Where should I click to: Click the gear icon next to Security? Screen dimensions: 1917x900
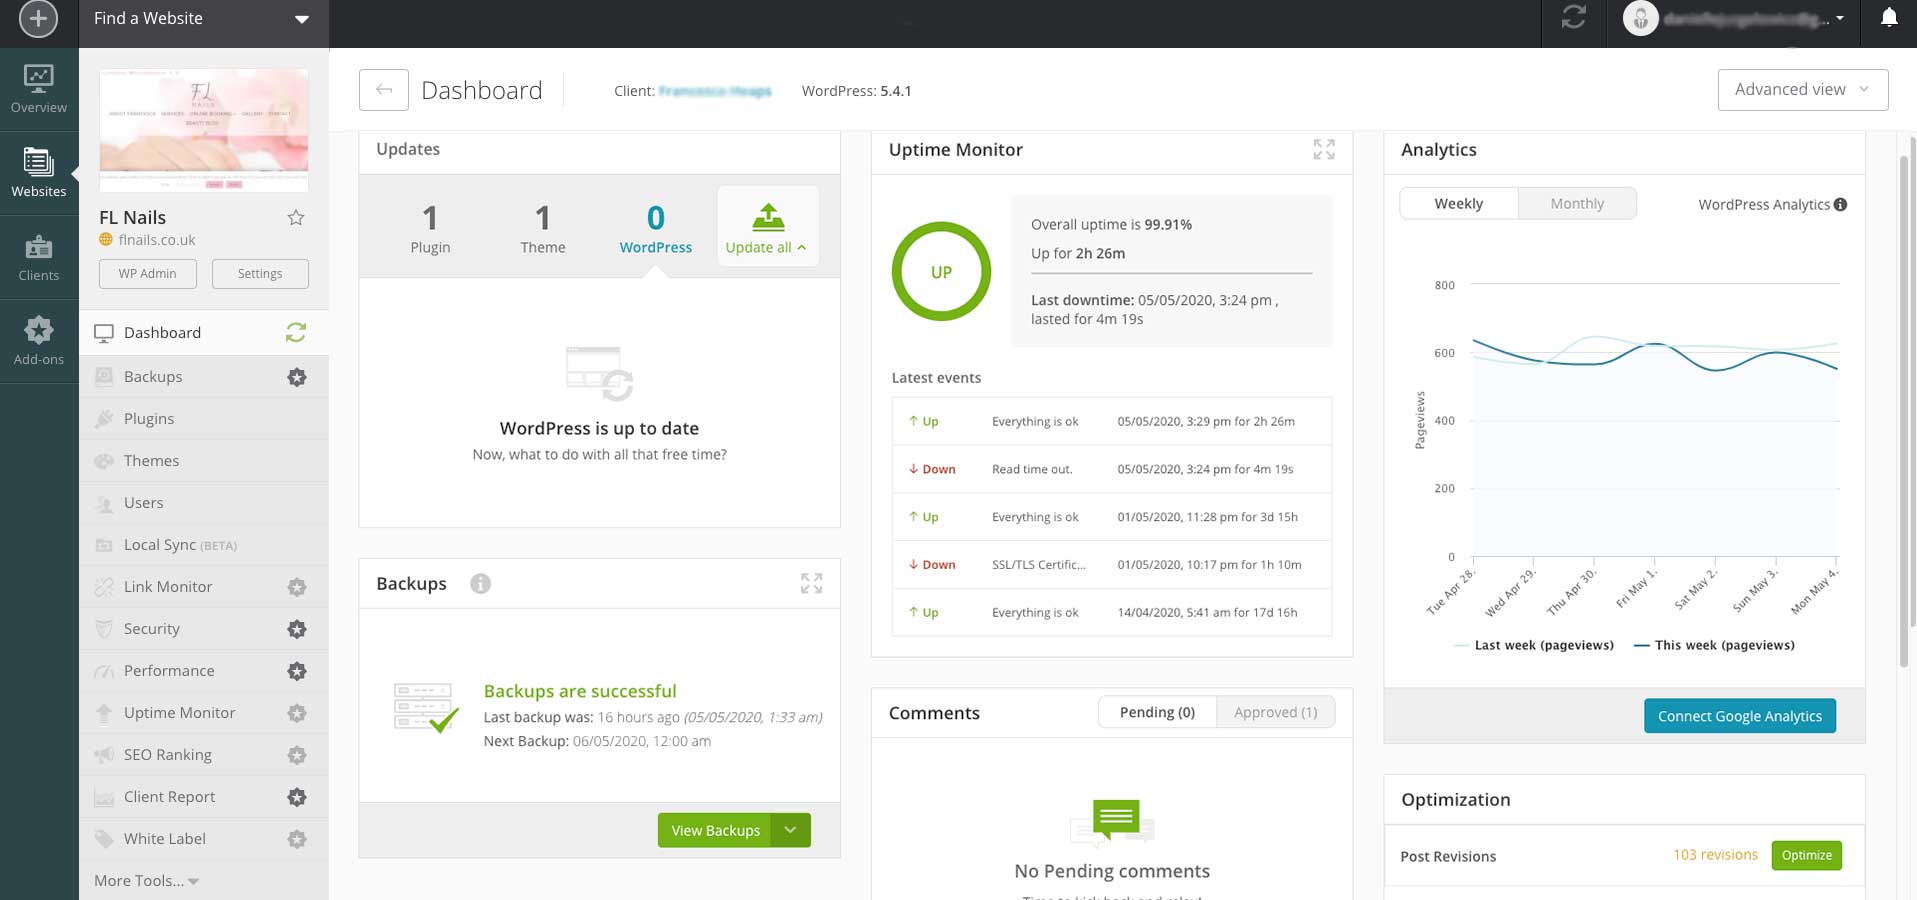coord(297,629)
